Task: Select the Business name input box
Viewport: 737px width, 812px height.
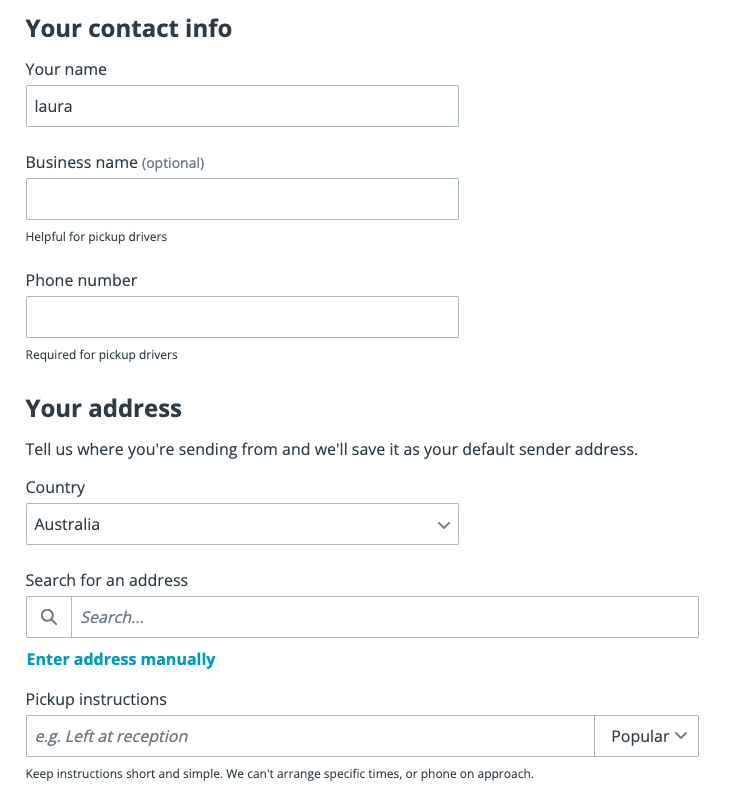Action: click(242, 199)
